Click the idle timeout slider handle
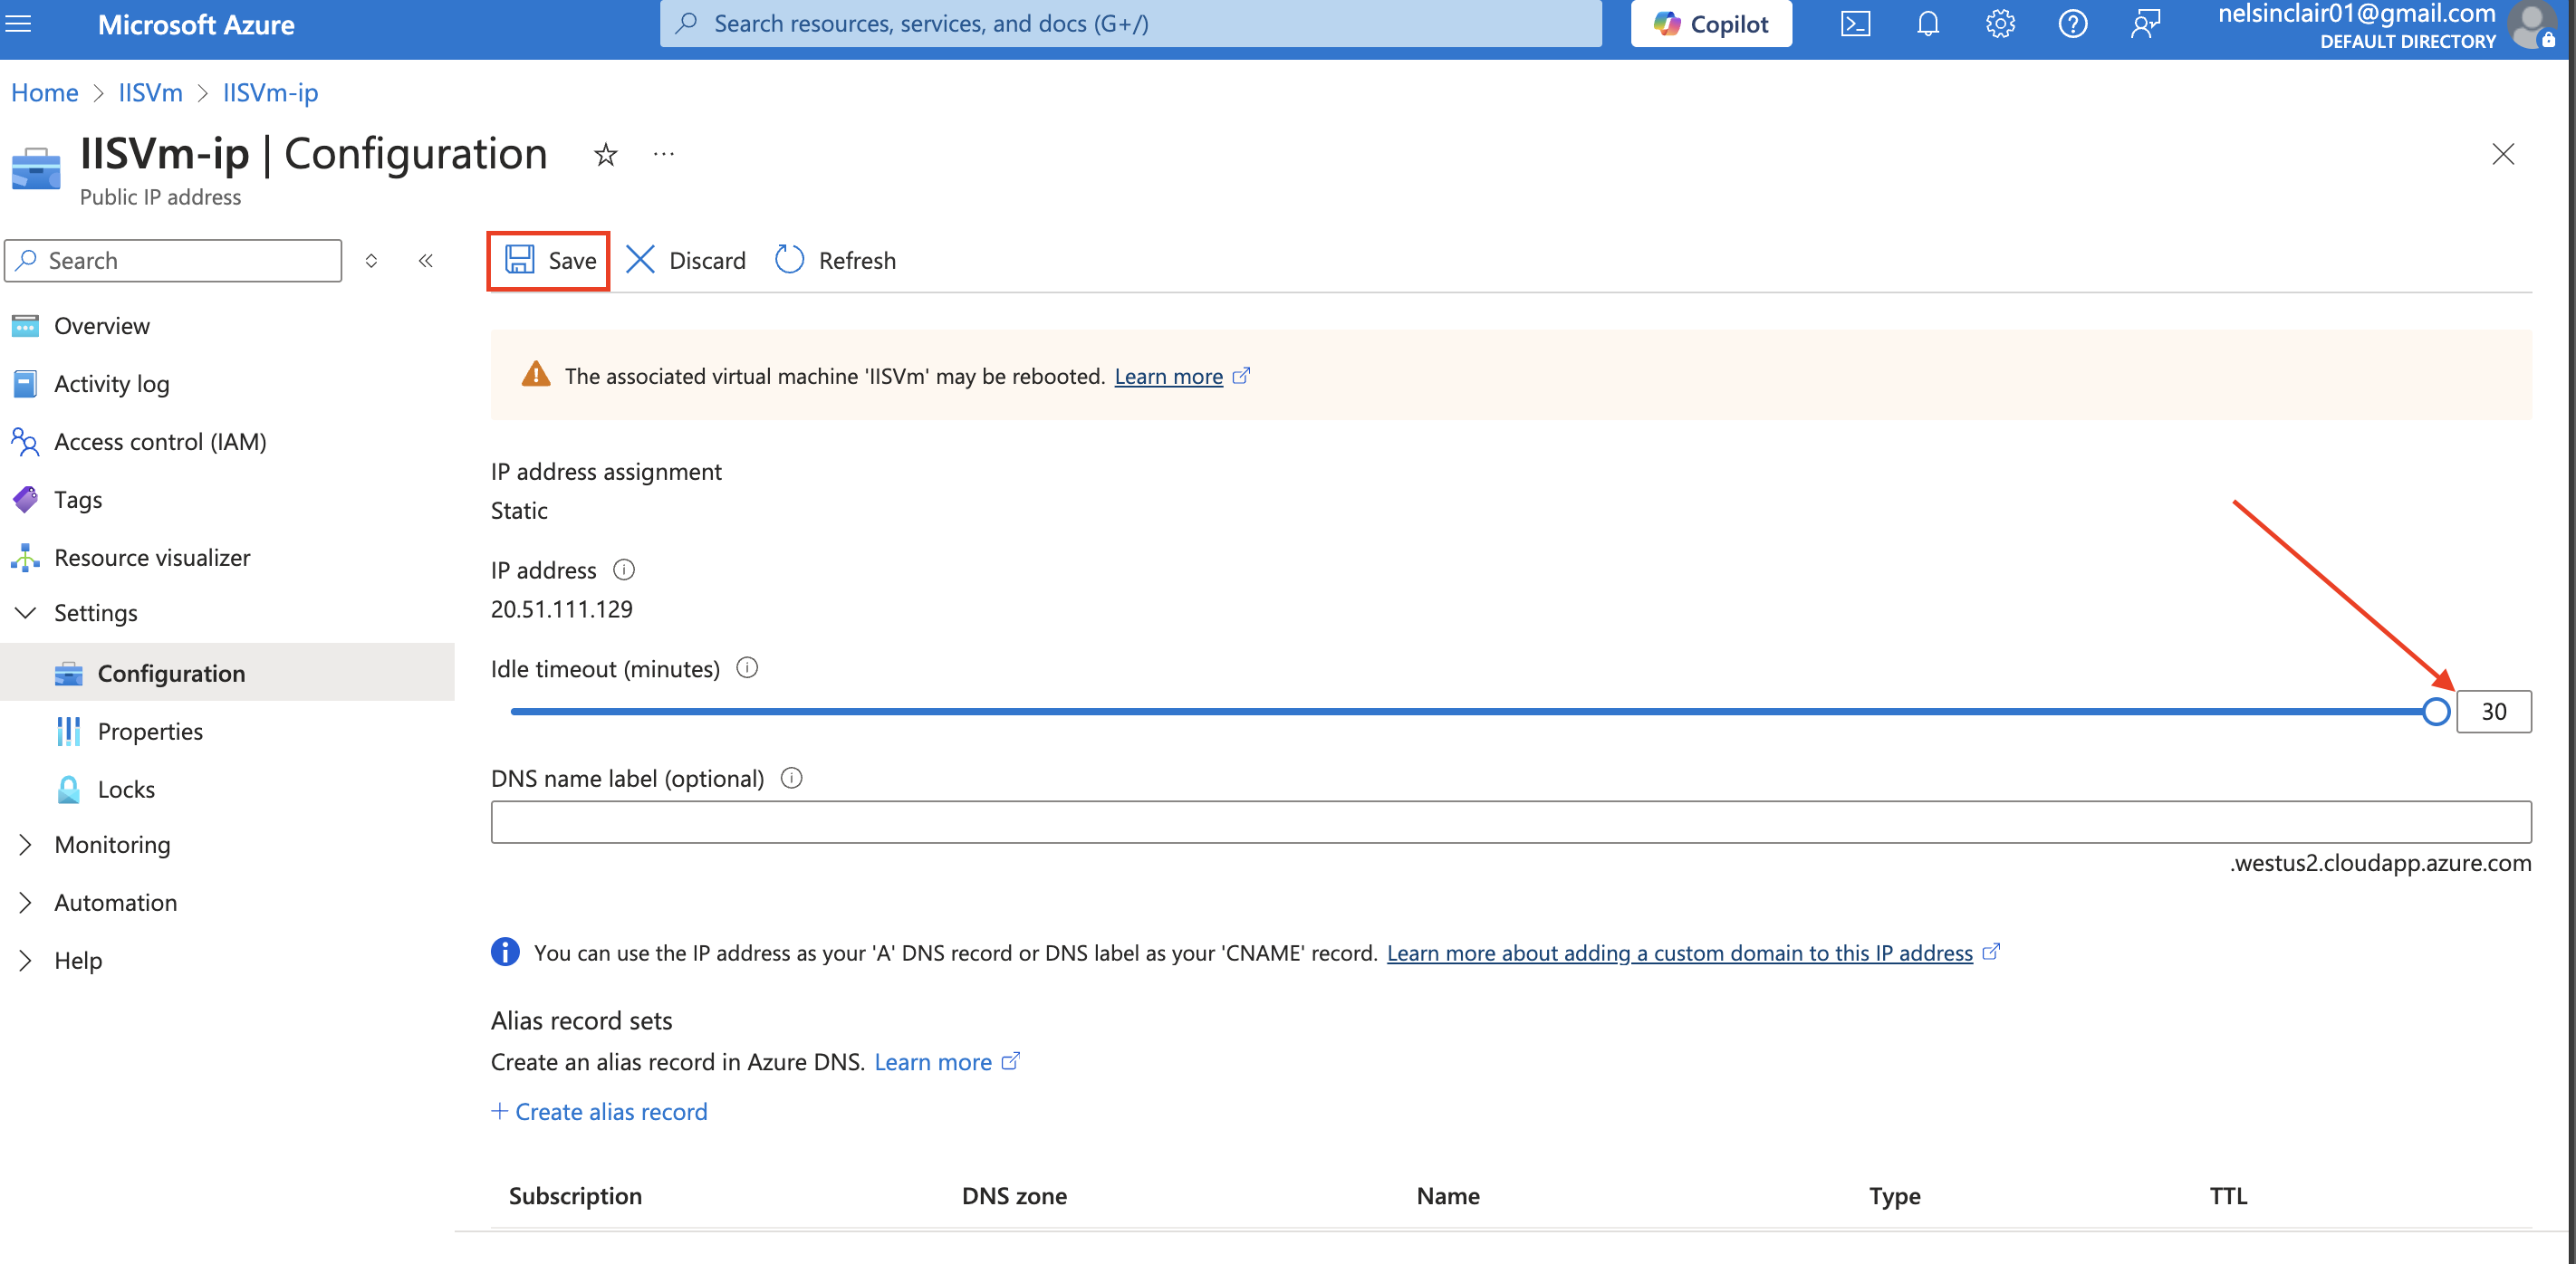The height and width of the screenshot is (1264, 2576). (2437, 711)
